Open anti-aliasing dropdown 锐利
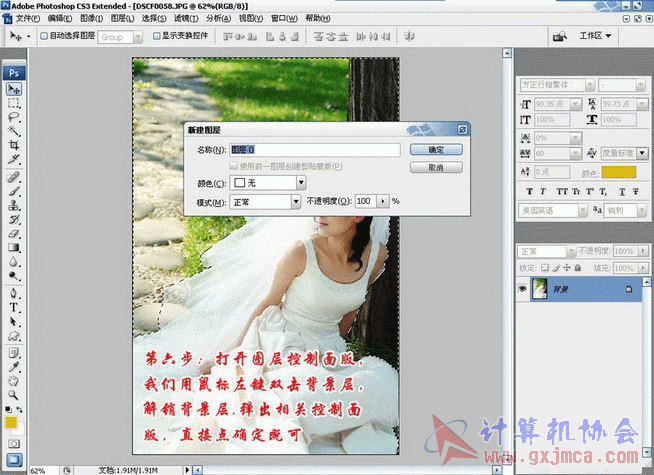This screenshot has height=475, width=654. pyautogui.click(x=642, y=211)
